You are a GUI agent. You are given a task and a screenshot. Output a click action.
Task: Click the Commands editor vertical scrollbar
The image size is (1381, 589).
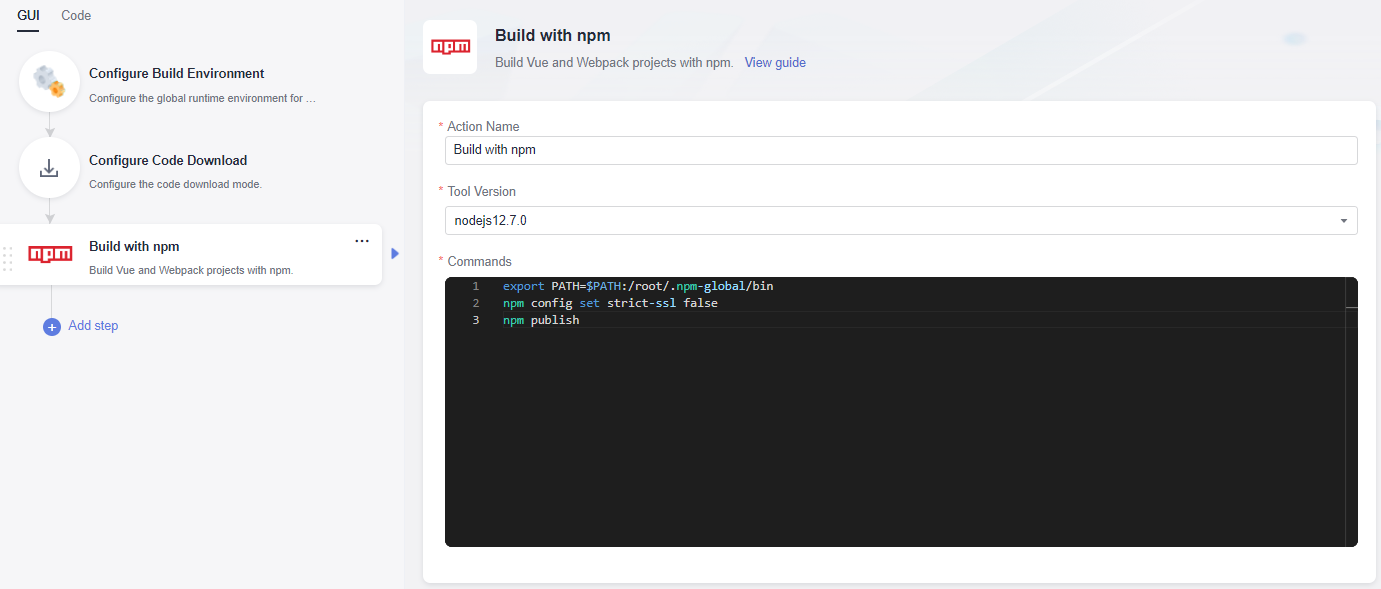tap(1351, 412)
